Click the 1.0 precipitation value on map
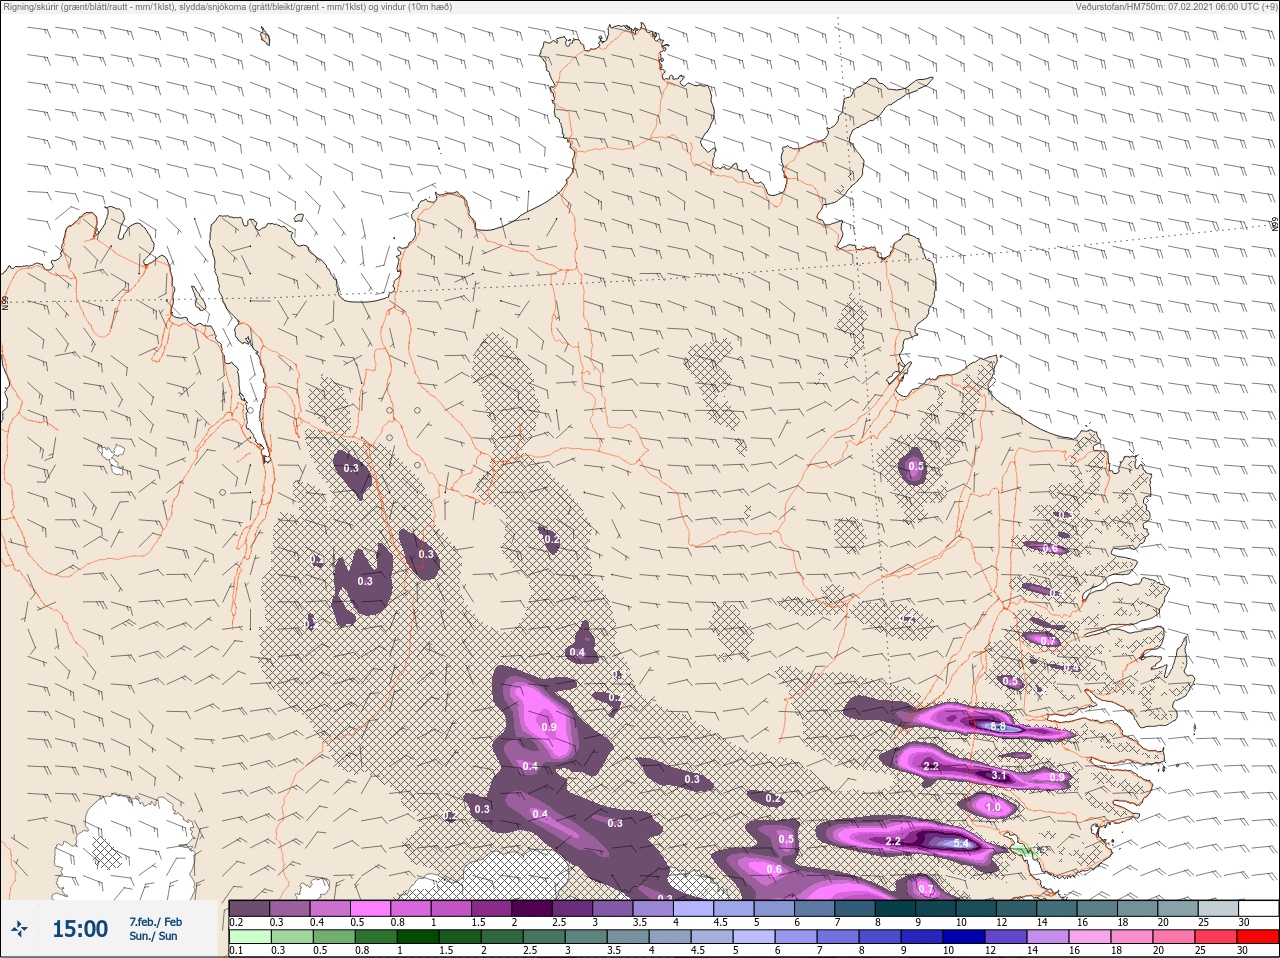 [993, 807]
